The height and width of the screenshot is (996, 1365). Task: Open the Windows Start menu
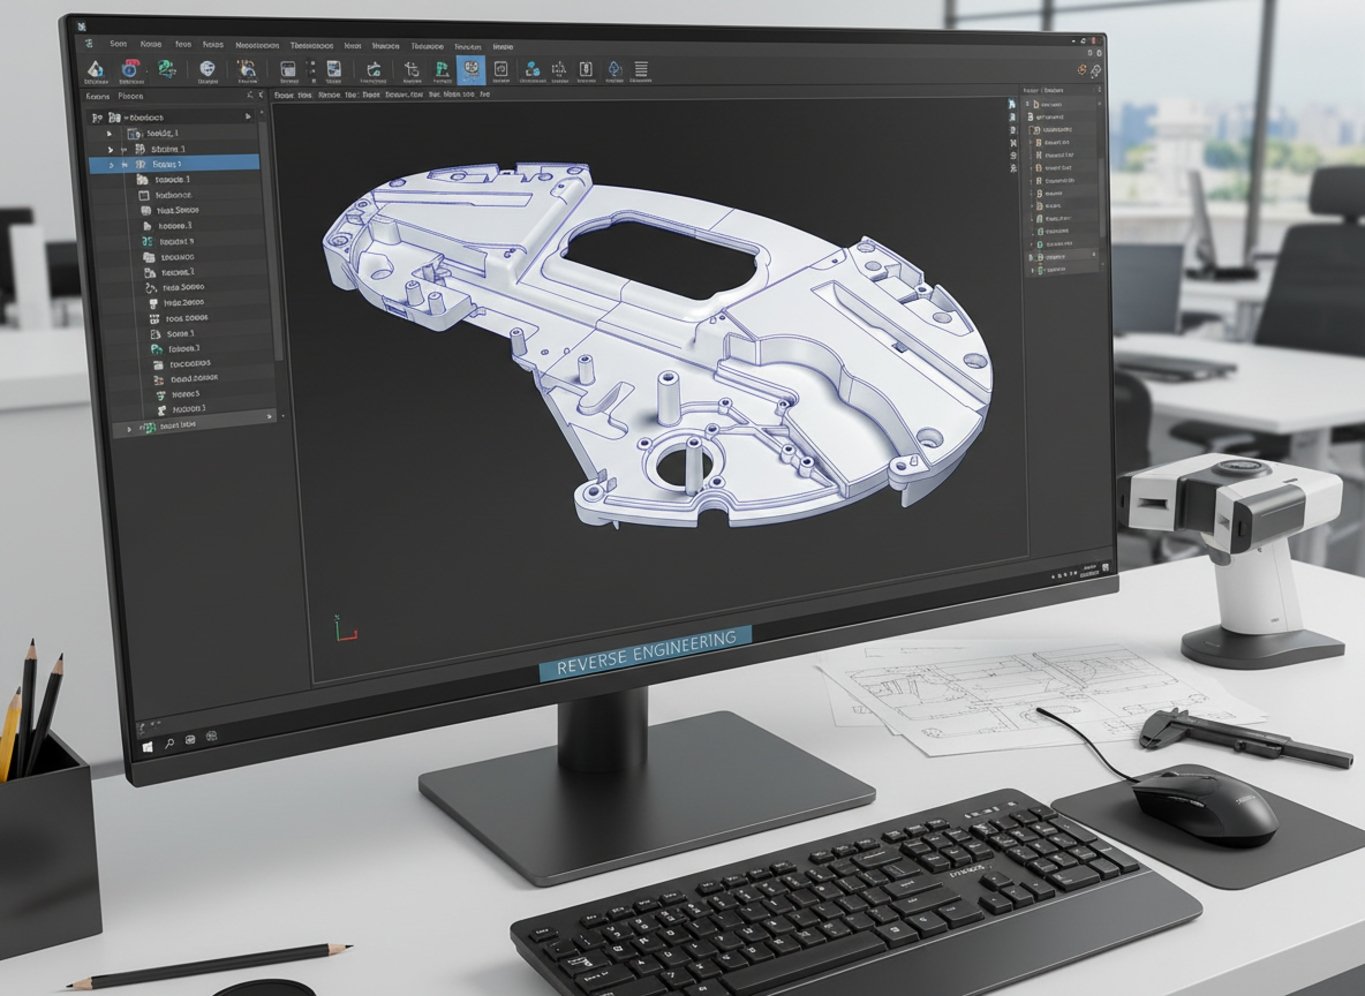click(x=148, y=744)
